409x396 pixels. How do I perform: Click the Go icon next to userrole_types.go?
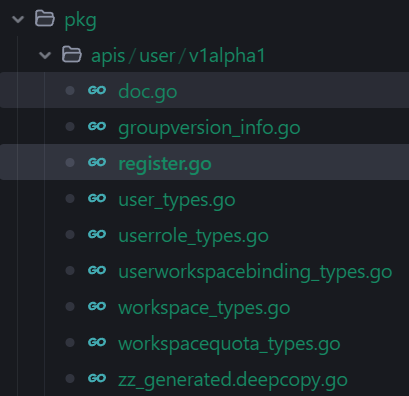pyautogui.click(x=97, y=234)
